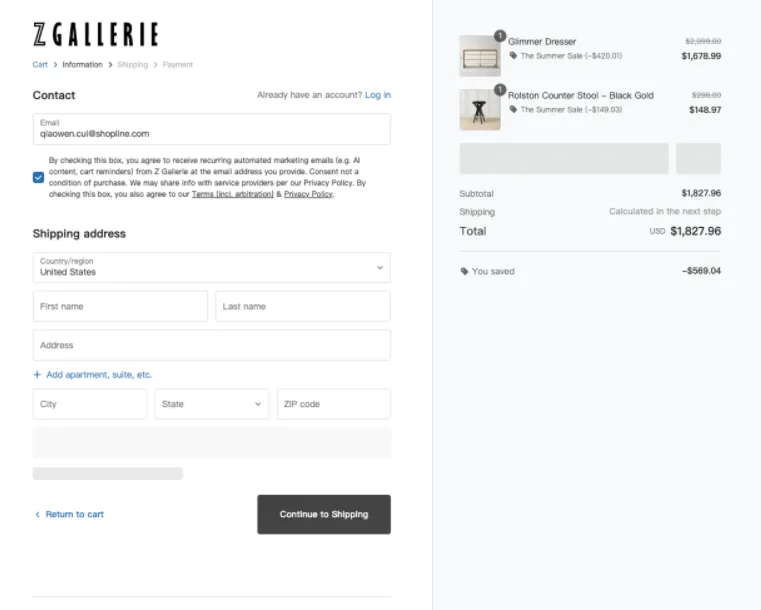Select the Payment breadcrumb step

coord(178,65)
